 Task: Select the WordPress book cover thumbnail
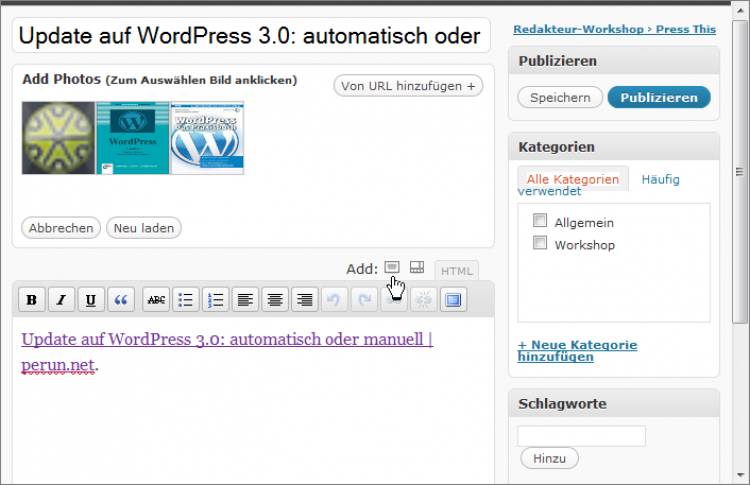pyautogui.click(x=133, y=139)
